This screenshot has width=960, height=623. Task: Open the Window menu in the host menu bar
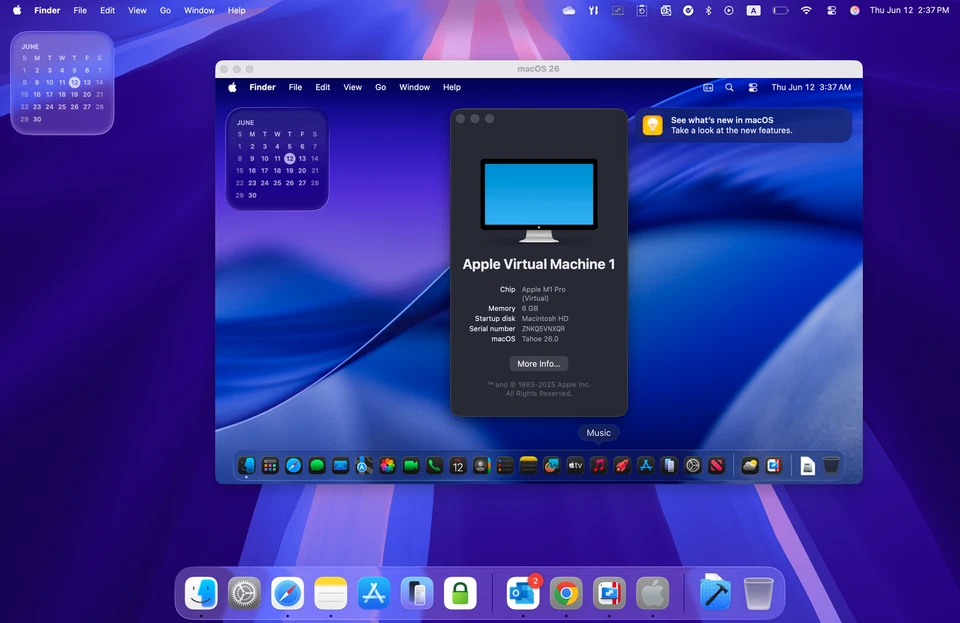(x=199, y=10)
